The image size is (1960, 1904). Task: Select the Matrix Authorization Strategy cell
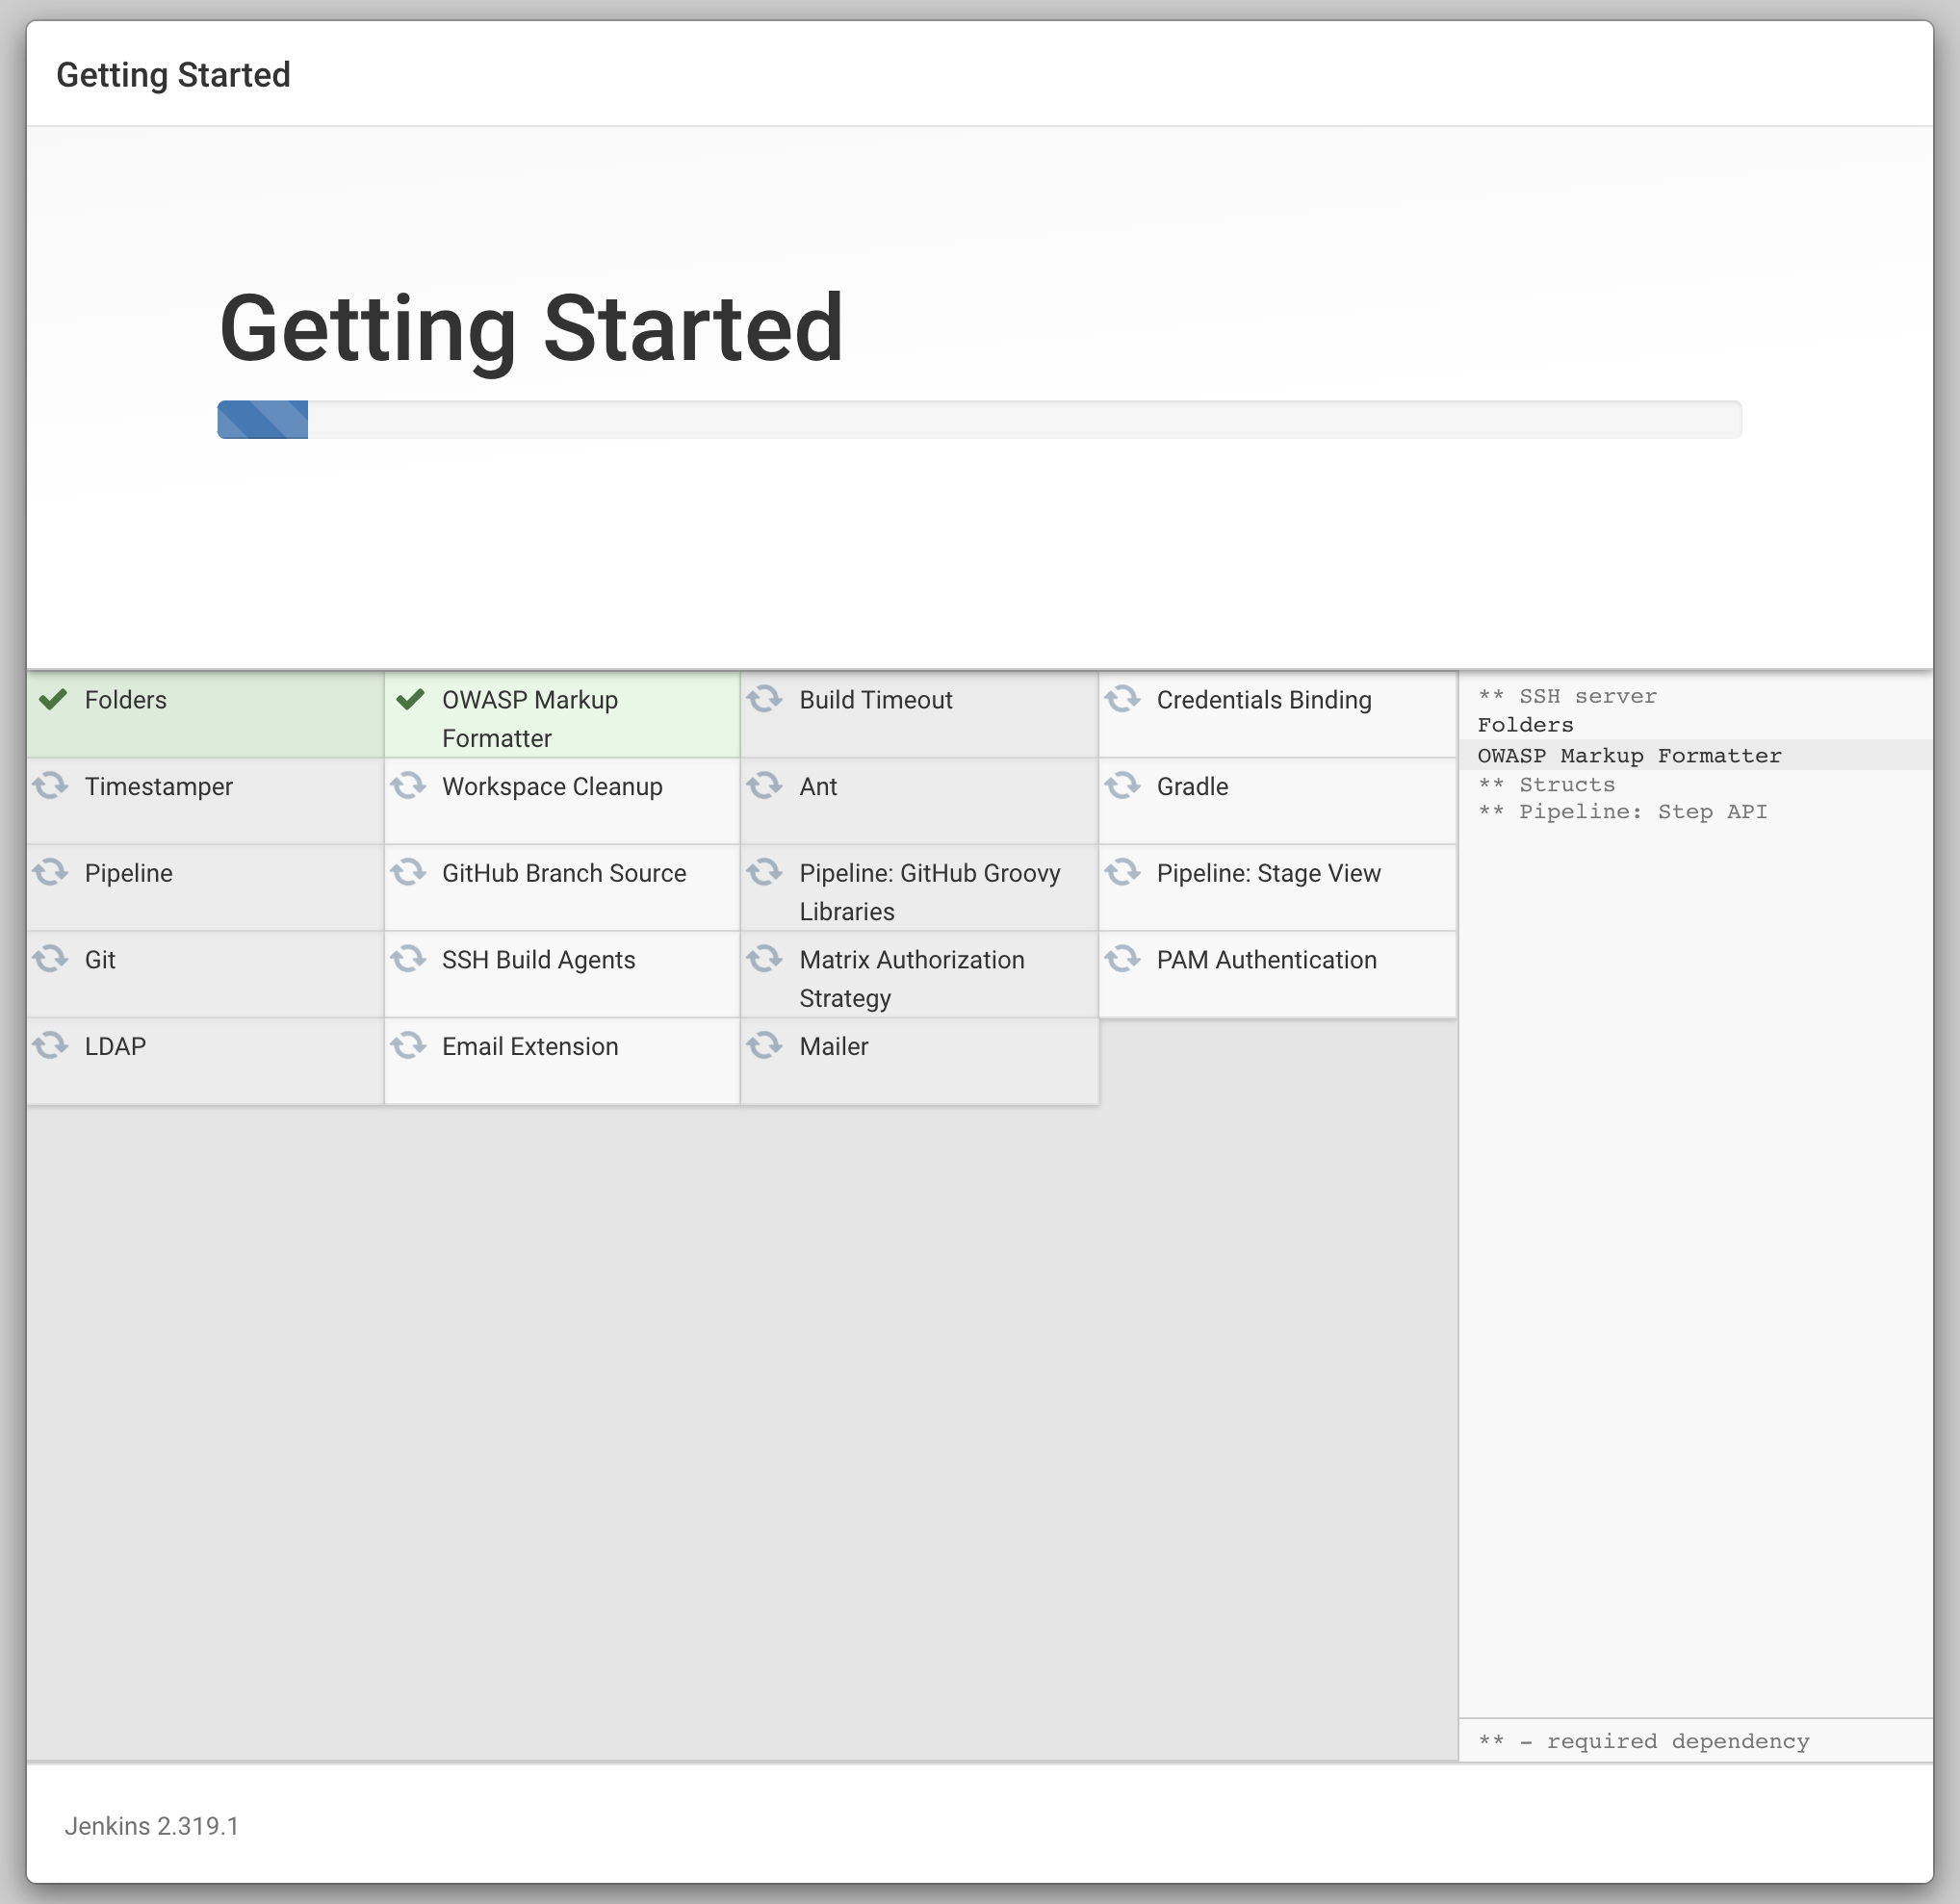(911, 978)
